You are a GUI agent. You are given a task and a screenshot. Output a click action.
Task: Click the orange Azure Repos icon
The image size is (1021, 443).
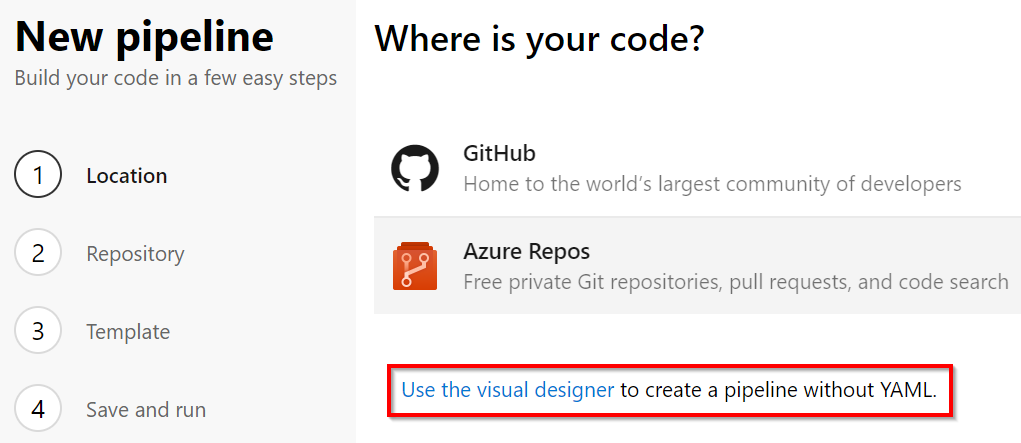[x=415, y=266]
